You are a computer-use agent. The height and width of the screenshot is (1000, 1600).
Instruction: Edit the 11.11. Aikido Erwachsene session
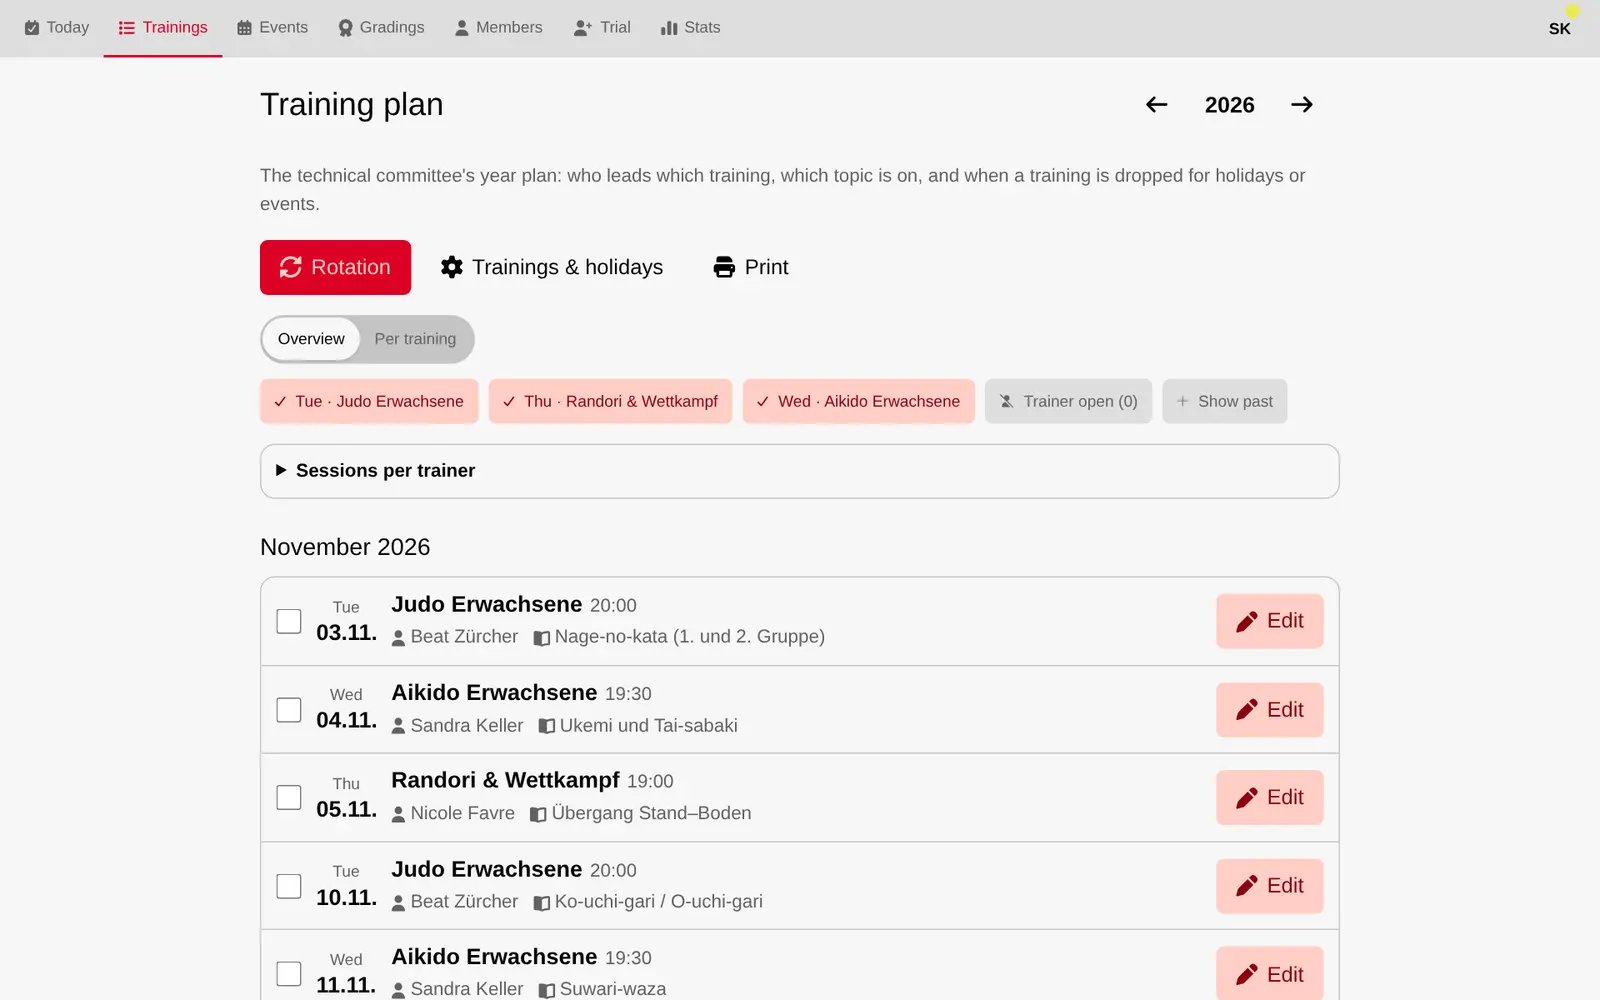click(1270, 974)
